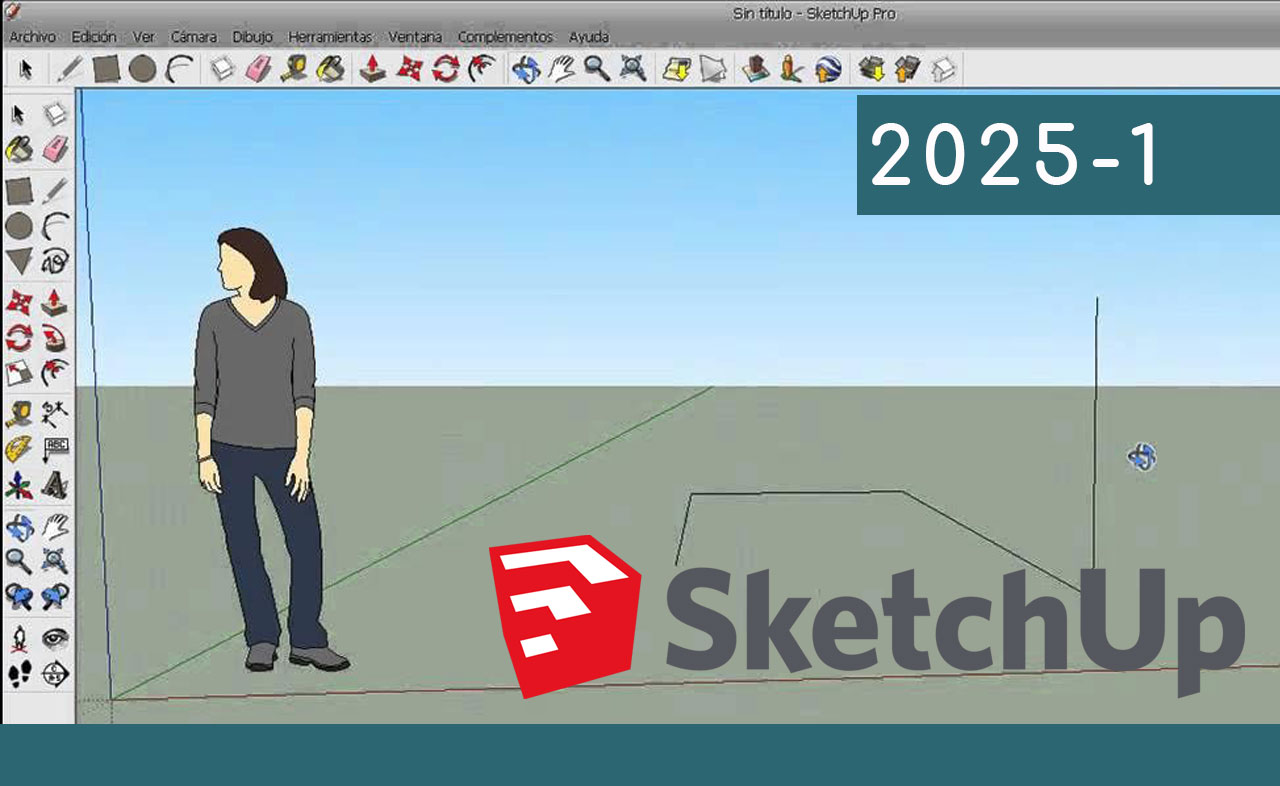Choose the Dimension tool
The width and height of the screenshot is (1280, 786).
tap(56, 410)
